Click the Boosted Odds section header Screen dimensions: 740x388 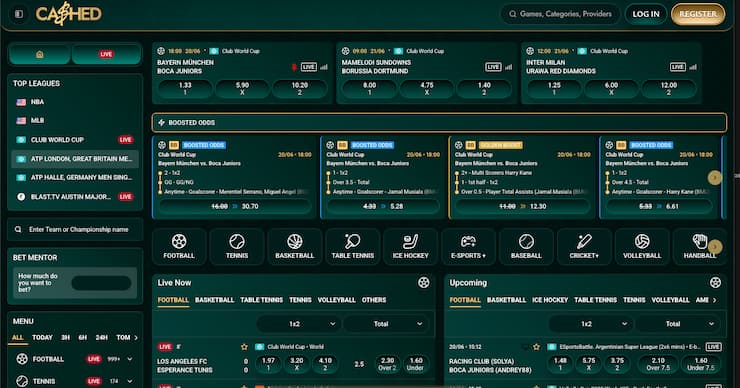click(439, 123)
